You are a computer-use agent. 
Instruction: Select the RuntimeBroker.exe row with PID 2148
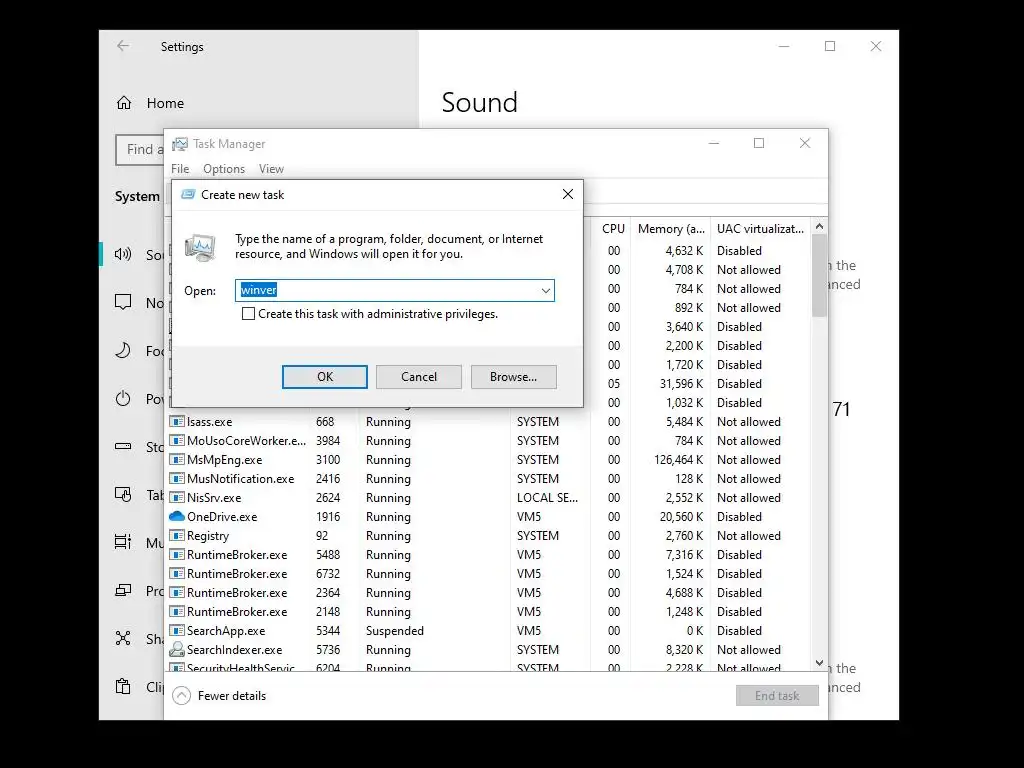click(488, 611)
